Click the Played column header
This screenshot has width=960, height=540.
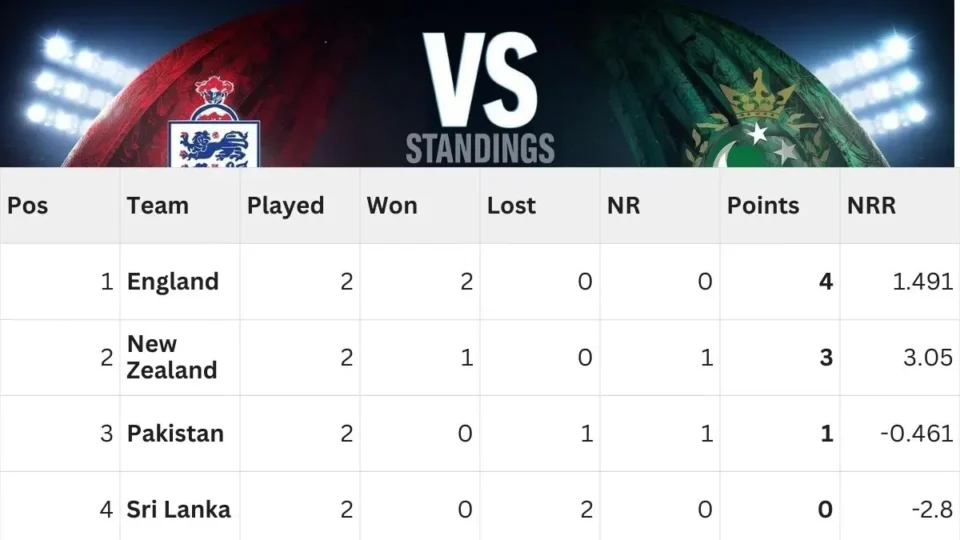[x=285, y=206]
